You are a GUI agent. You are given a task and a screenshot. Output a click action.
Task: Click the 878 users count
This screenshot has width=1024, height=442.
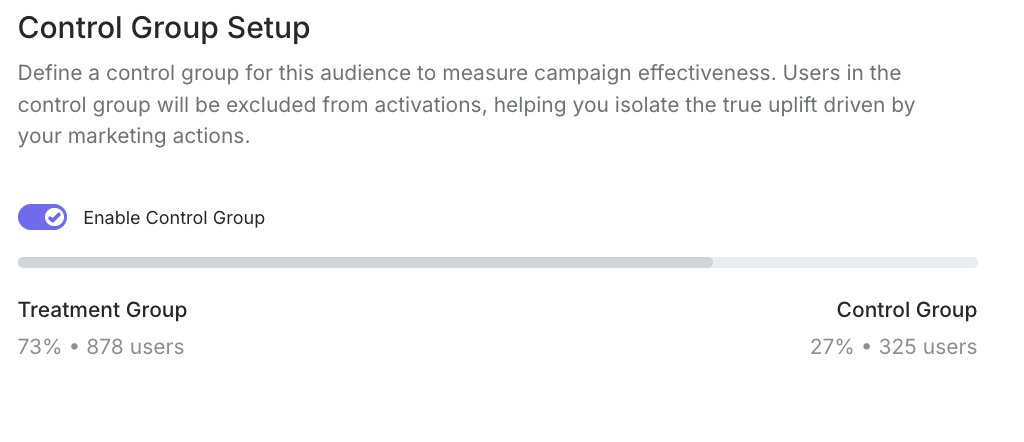point(135,347)
